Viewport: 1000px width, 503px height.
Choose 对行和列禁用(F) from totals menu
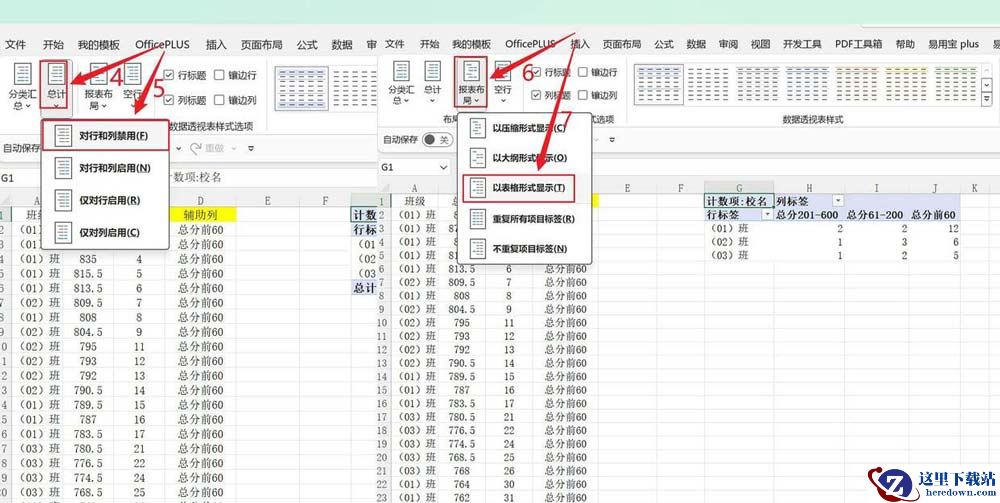tap(105, 136)
